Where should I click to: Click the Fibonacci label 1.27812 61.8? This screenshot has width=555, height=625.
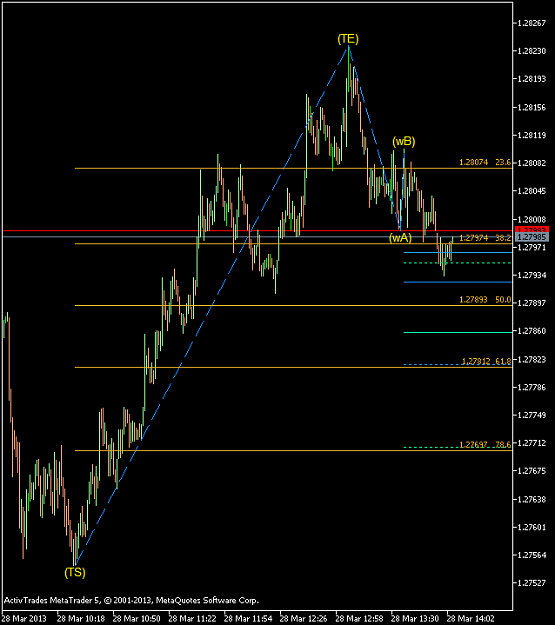(486, 361)
